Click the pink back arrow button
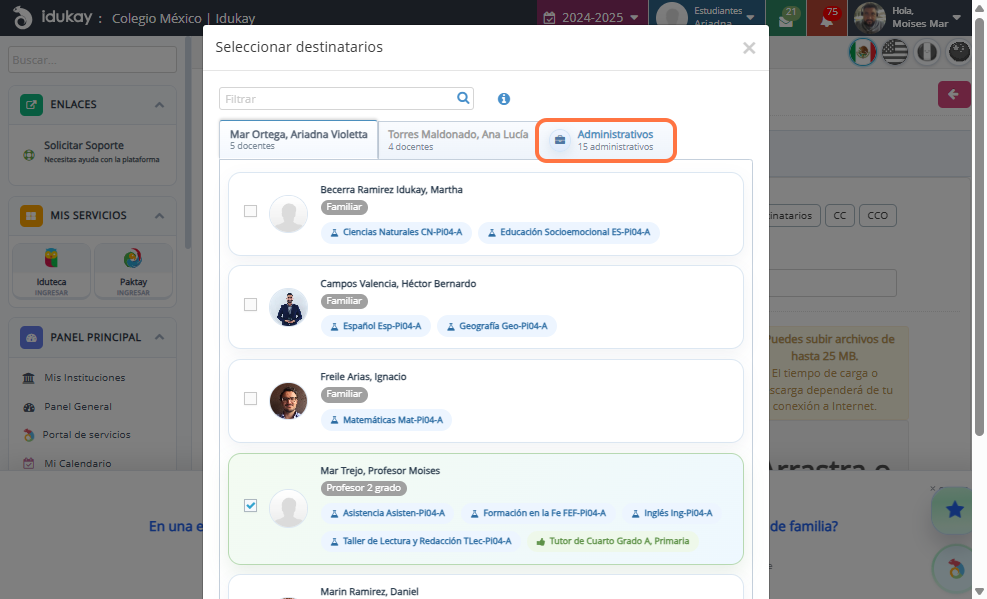Screen dimensions: 987x599 [x=954, y=94]
